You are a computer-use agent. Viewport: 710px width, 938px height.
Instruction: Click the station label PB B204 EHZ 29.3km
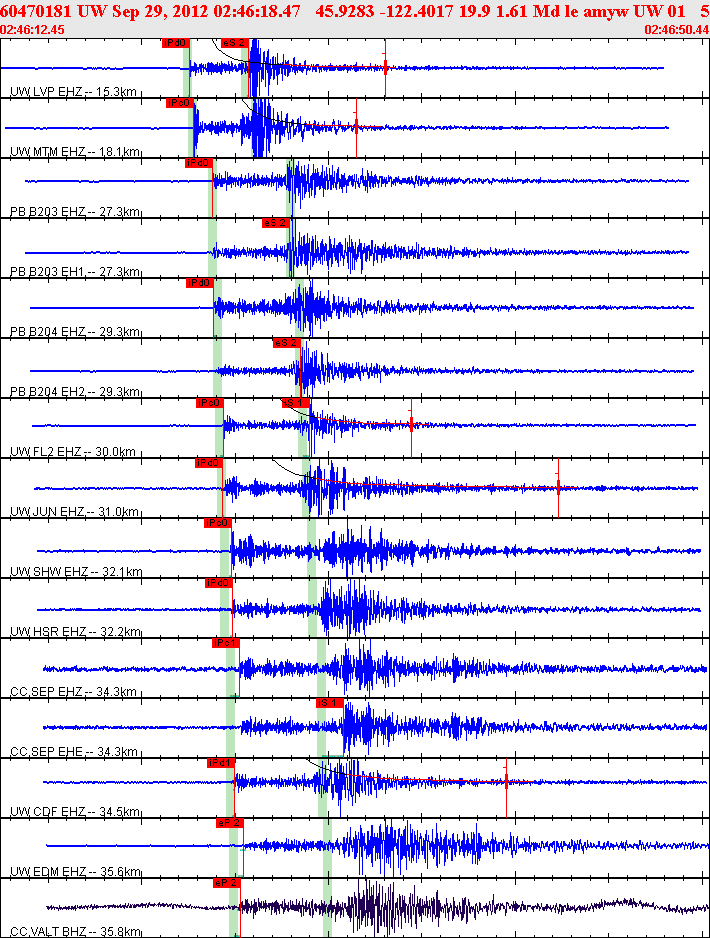coord(75,332)
